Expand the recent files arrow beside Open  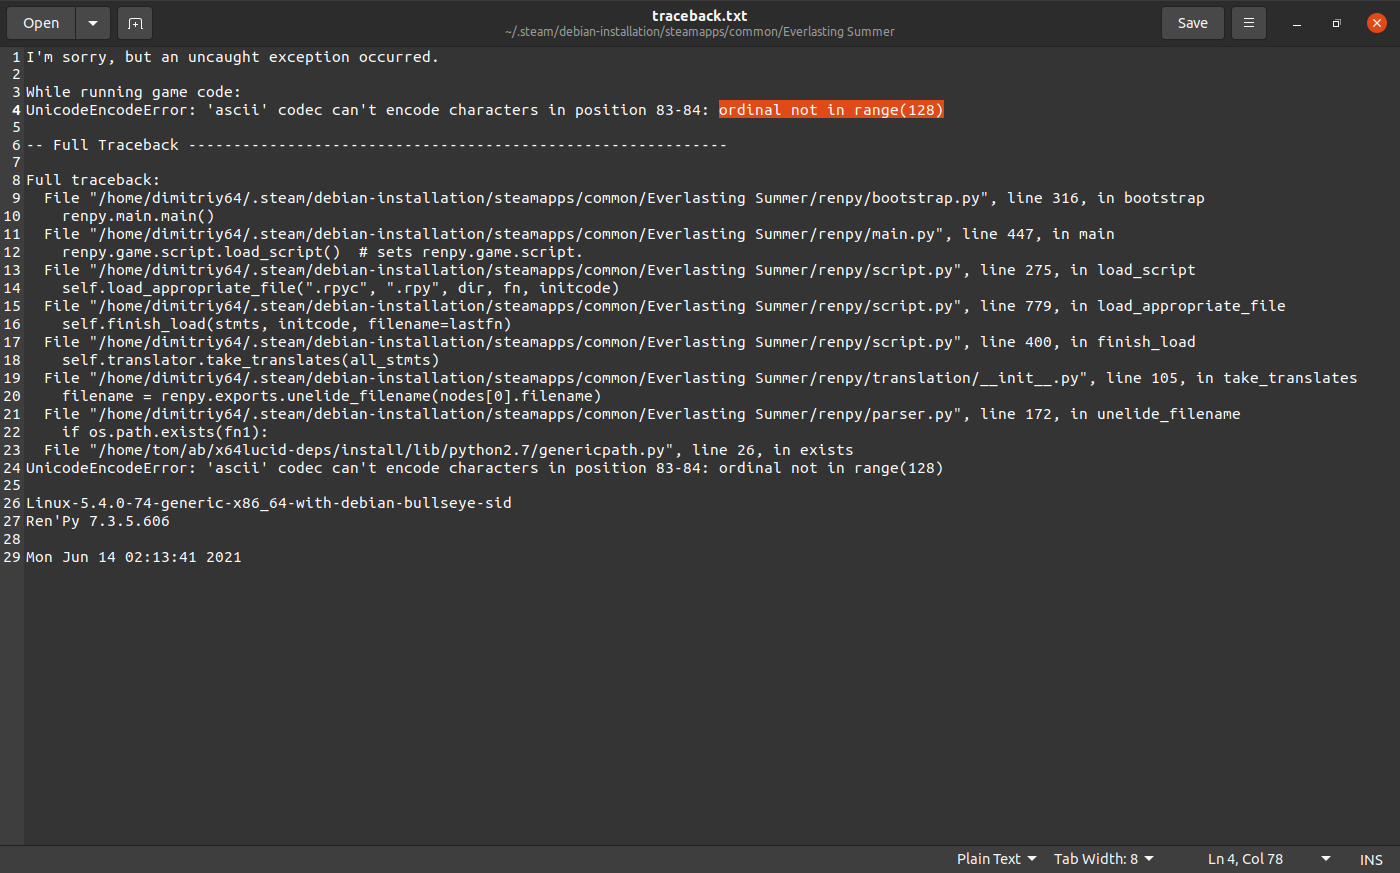point(92,23)
